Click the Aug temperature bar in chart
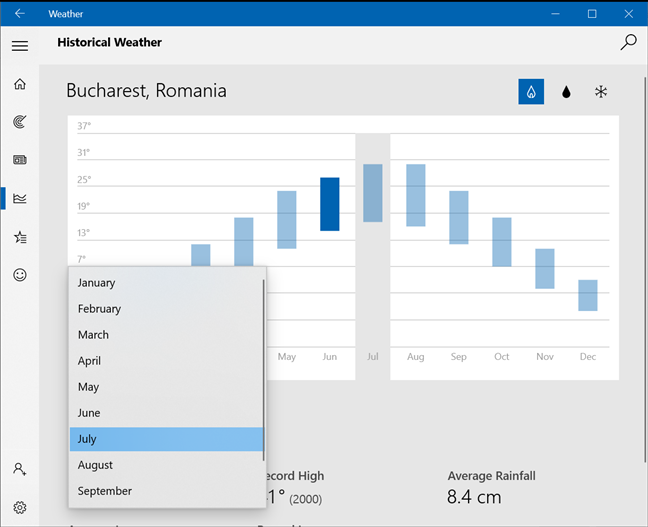Viewport: 648px width, 527px height. point(415,195)
